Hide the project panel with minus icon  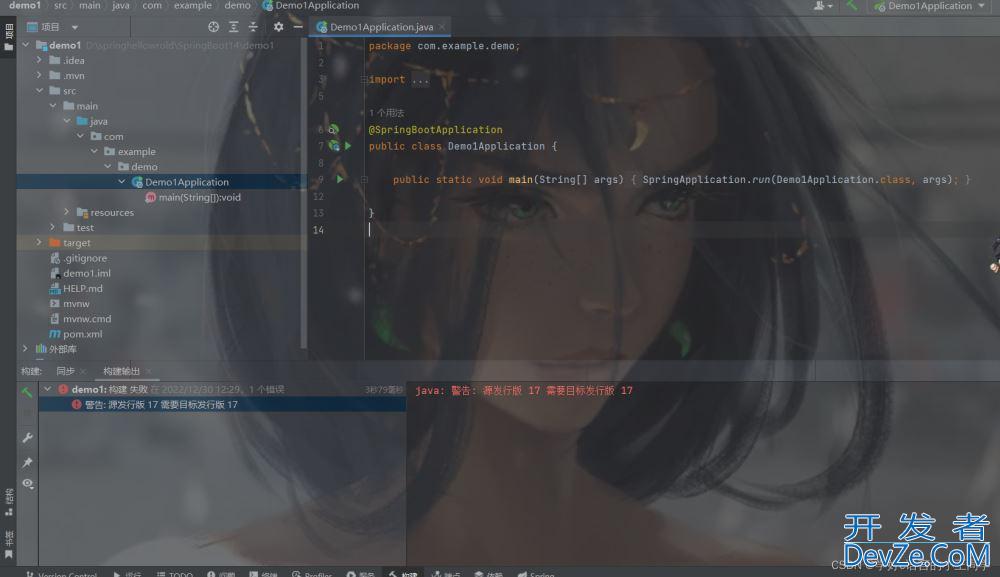(298, 27)
